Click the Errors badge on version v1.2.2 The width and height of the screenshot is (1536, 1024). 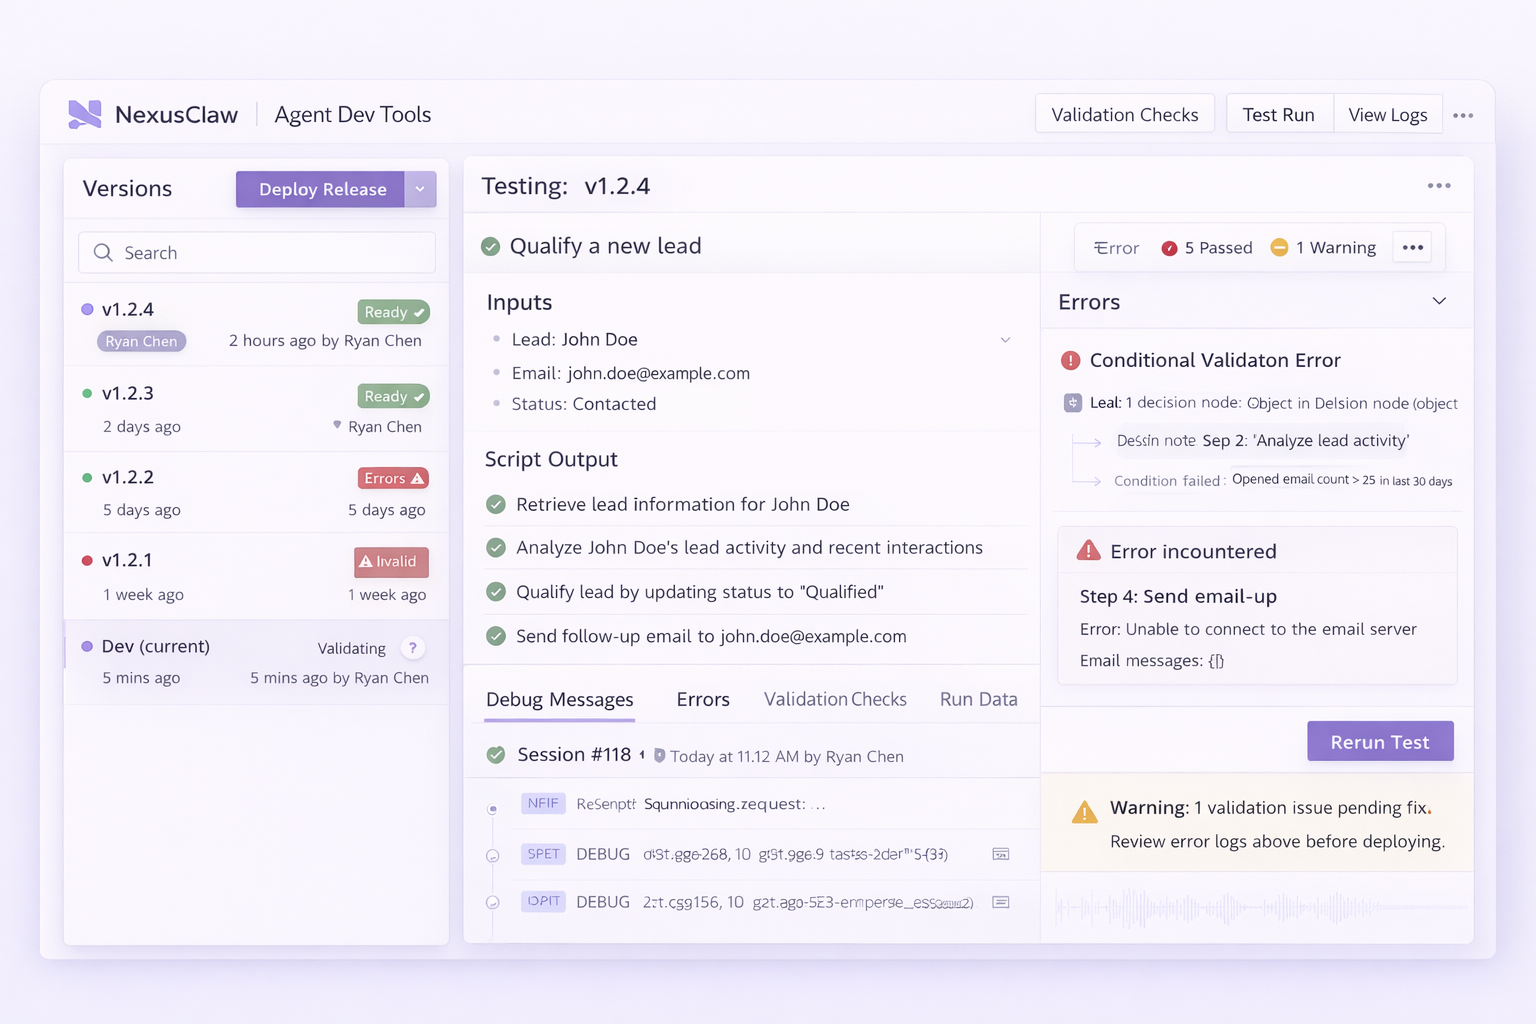point(393,477)
